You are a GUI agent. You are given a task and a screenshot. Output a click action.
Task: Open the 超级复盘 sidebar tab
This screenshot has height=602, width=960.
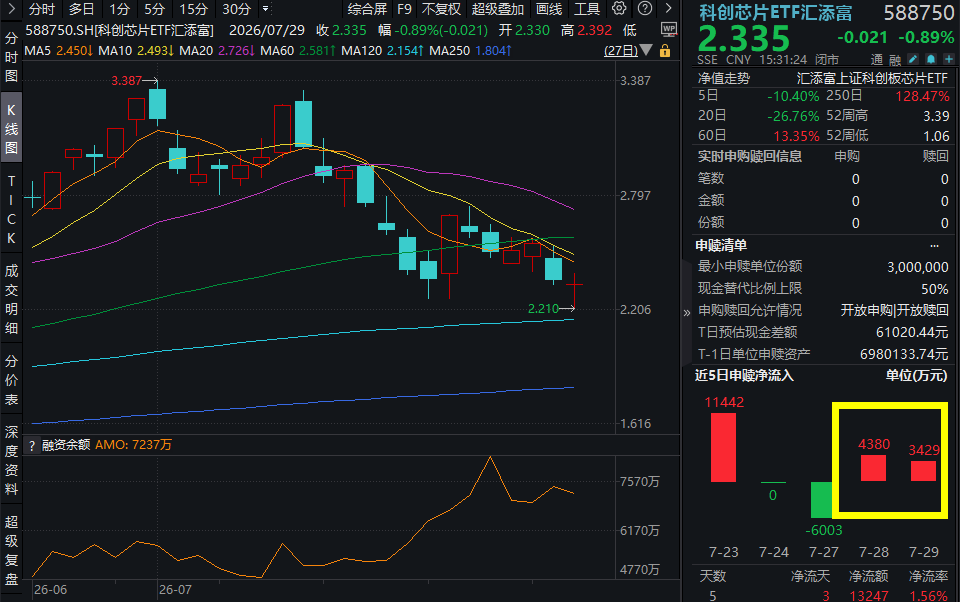(11, 550)
